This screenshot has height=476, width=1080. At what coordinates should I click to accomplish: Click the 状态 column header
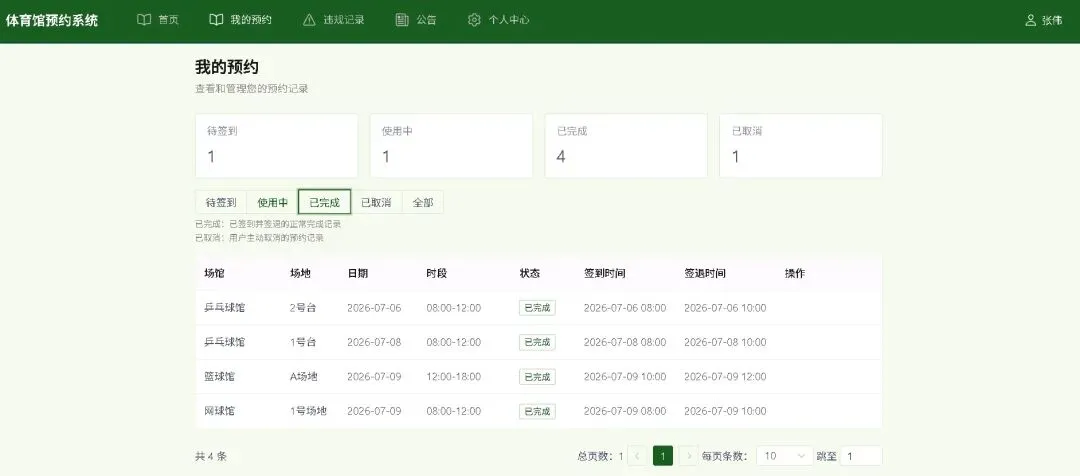(x=530, y=273)
